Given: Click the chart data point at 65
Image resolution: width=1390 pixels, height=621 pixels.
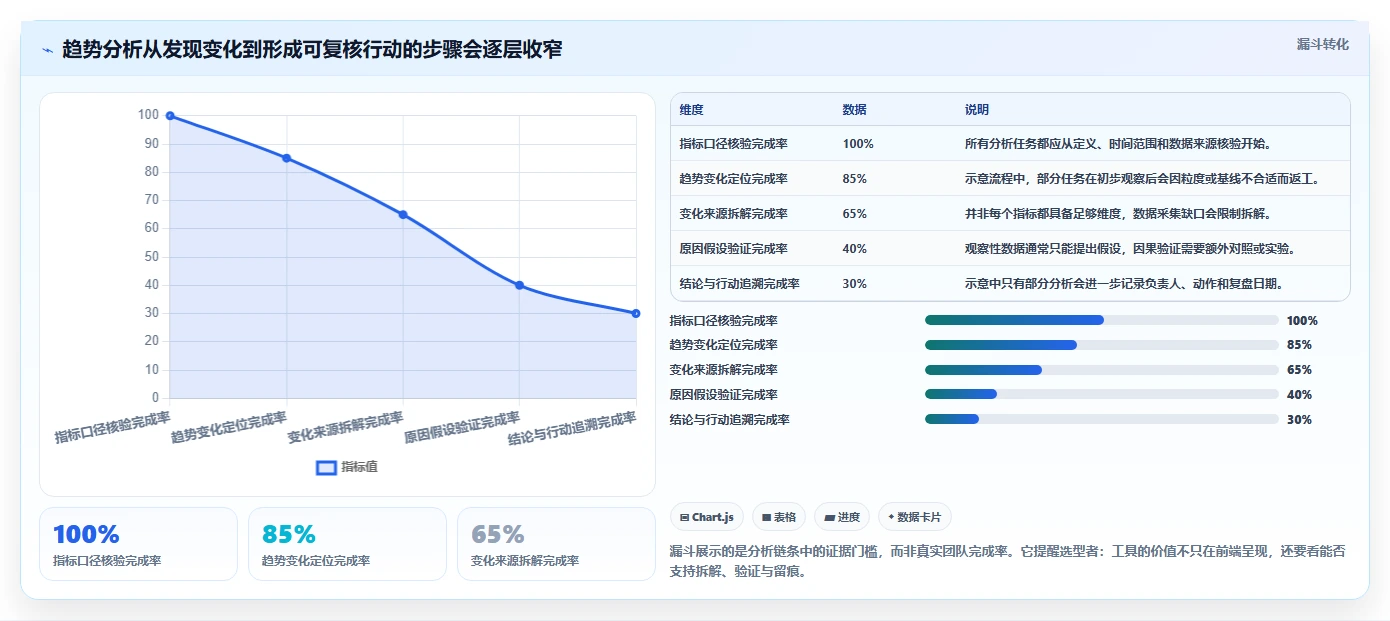Looking at the screenshot, I should tap(403, 214).
